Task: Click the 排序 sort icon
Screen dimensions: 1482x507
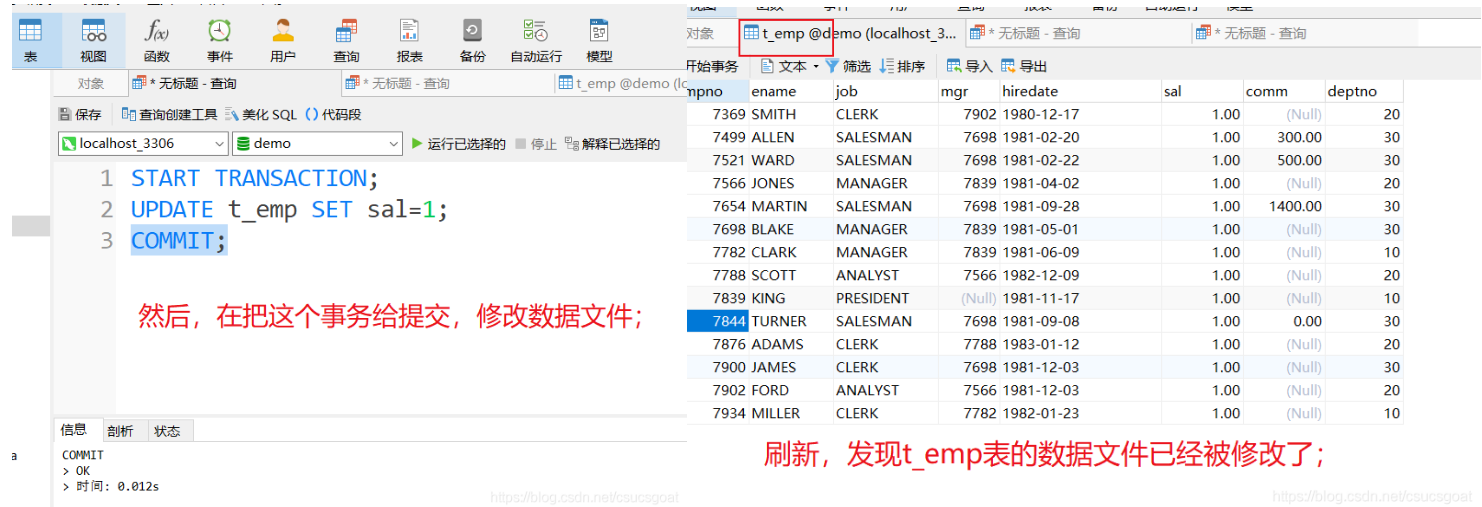Action: 902,66
